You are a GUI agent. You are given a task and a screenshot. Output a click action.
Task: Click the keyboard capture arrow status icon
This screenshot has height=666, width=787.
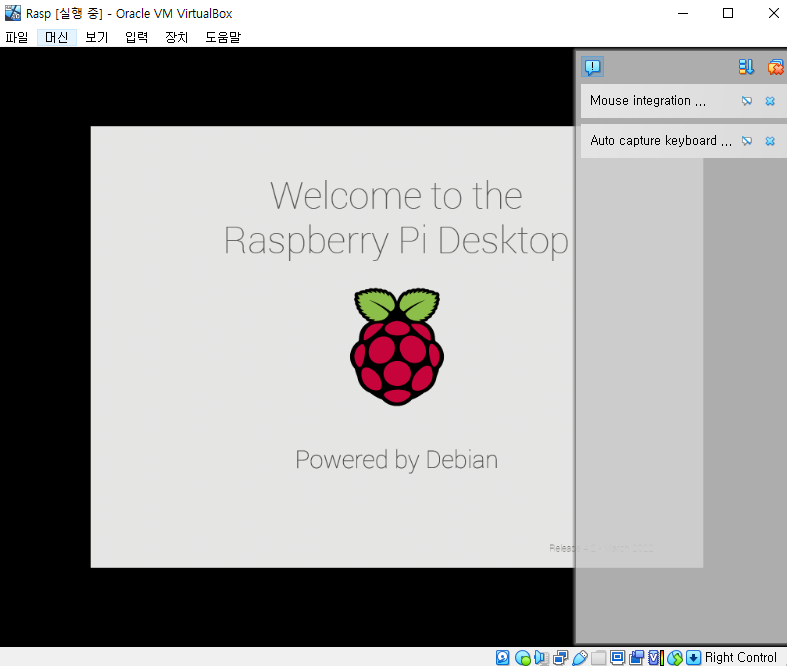click(x=693, y=657)
